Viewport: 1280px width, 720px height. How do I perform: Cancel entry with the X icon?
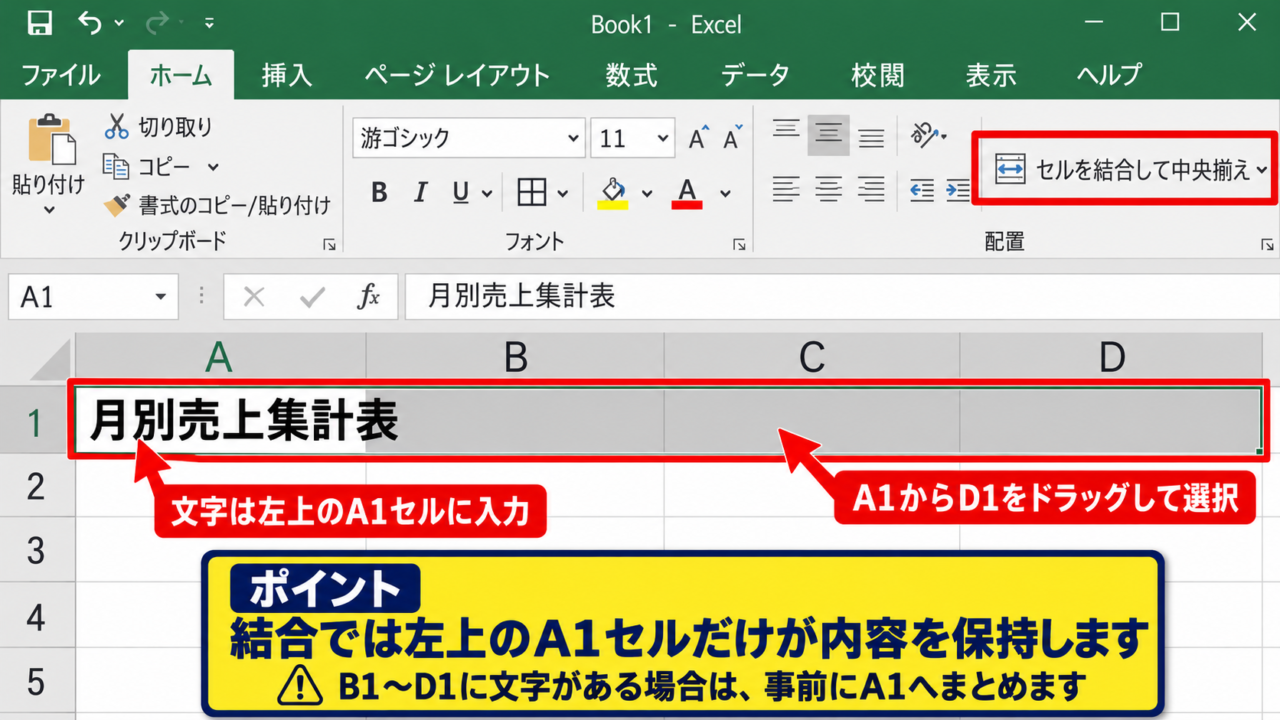[x=254, y=297]
